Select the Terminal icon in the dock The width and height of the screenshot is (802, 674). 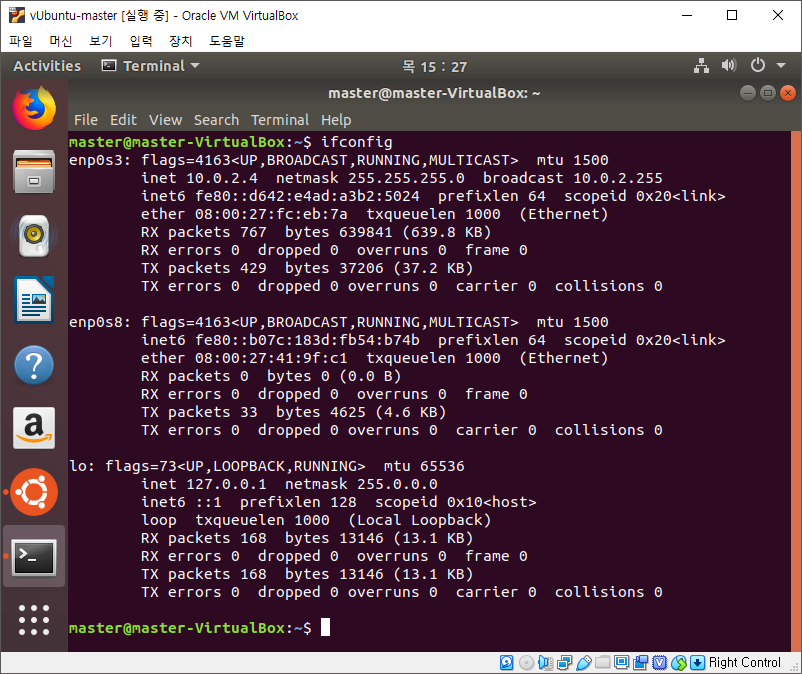[x=34, y=556]
